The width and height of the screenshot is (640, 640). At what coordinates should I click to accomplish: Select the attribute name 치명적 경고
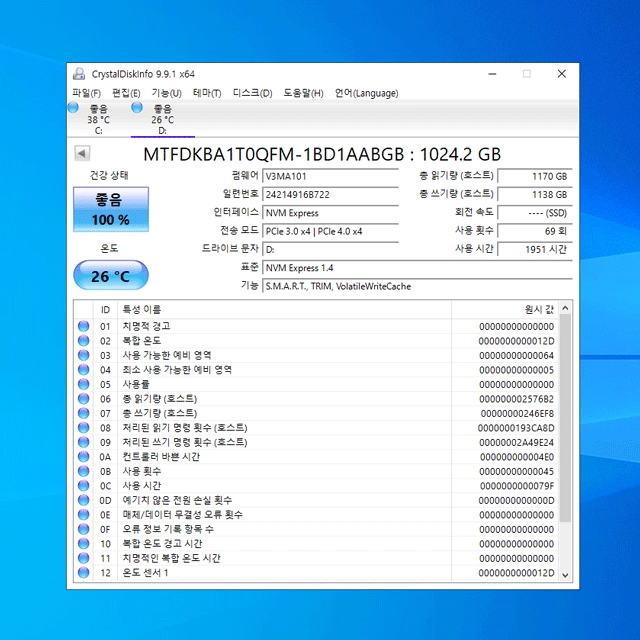[x=146, y=326]
